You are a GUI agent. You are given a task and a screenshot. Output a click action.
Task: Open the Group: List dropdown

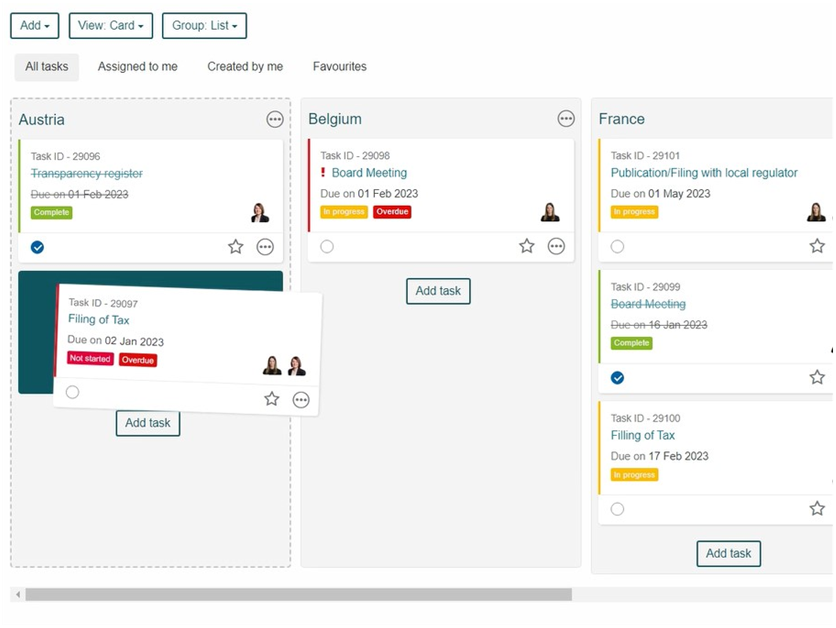[x=204, y=26]
